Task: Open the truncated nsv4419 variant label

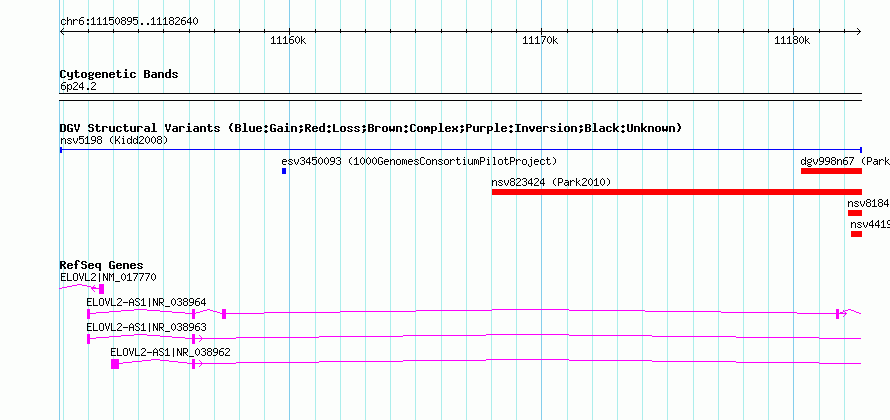Action: click(870, 224)
